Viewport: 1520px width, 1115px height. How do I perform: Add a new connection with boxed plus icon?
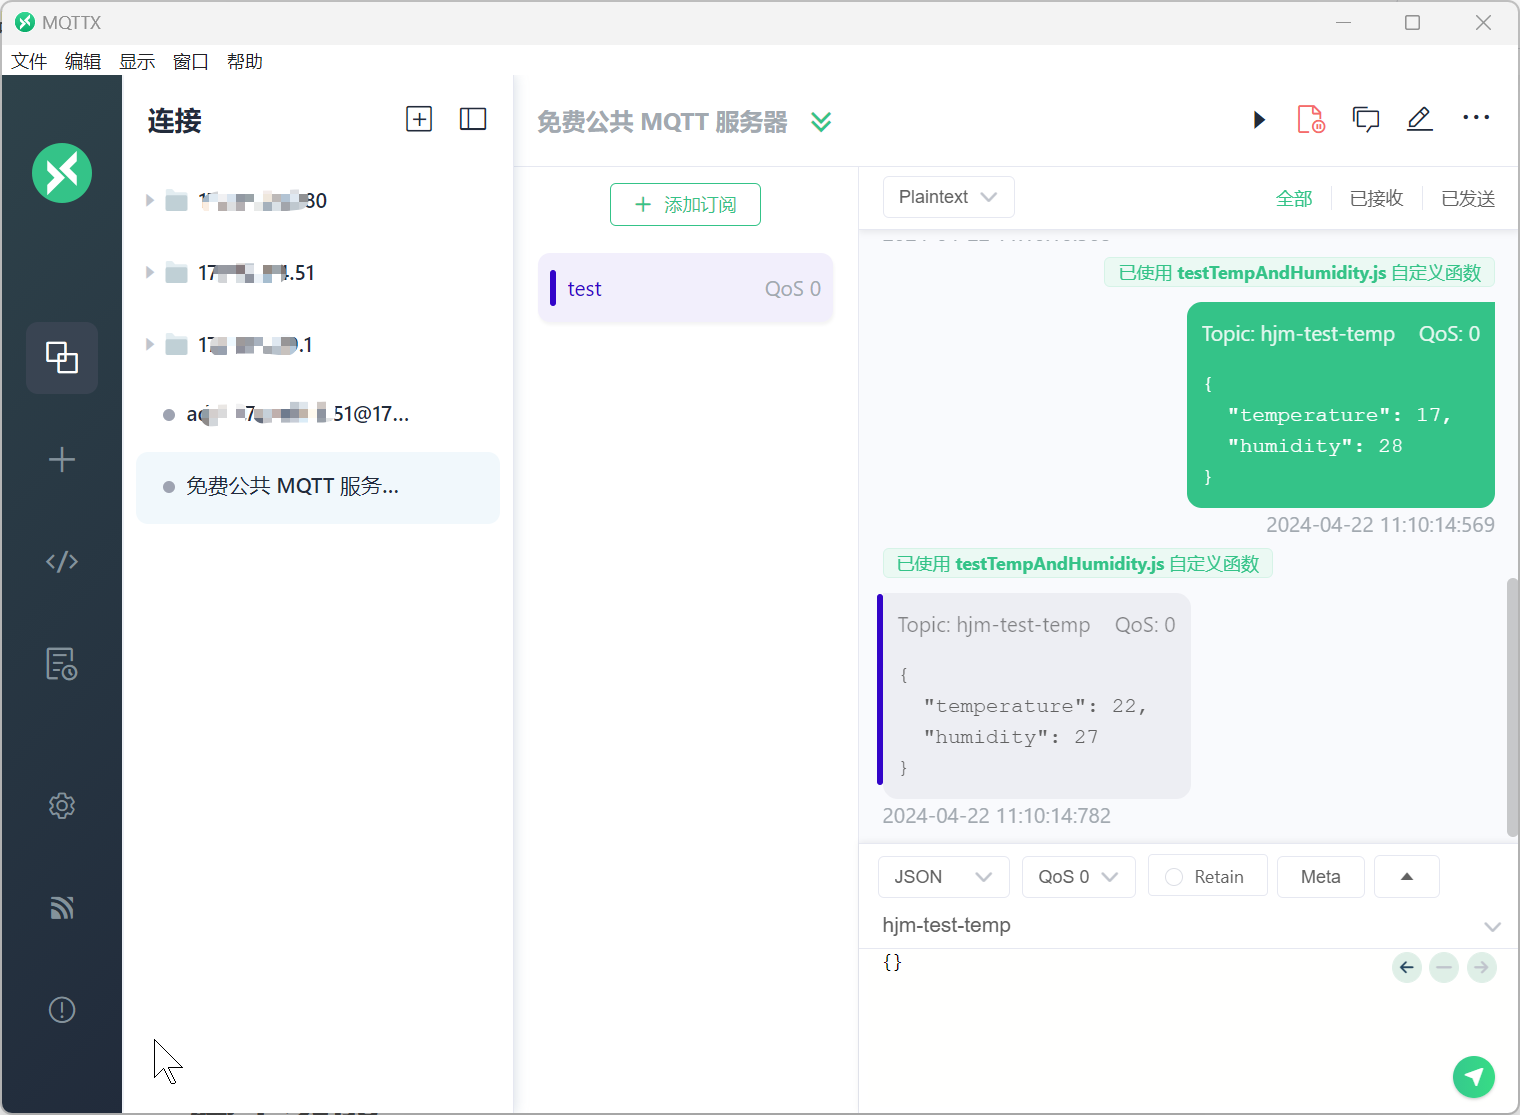click(x=419, y=119)
